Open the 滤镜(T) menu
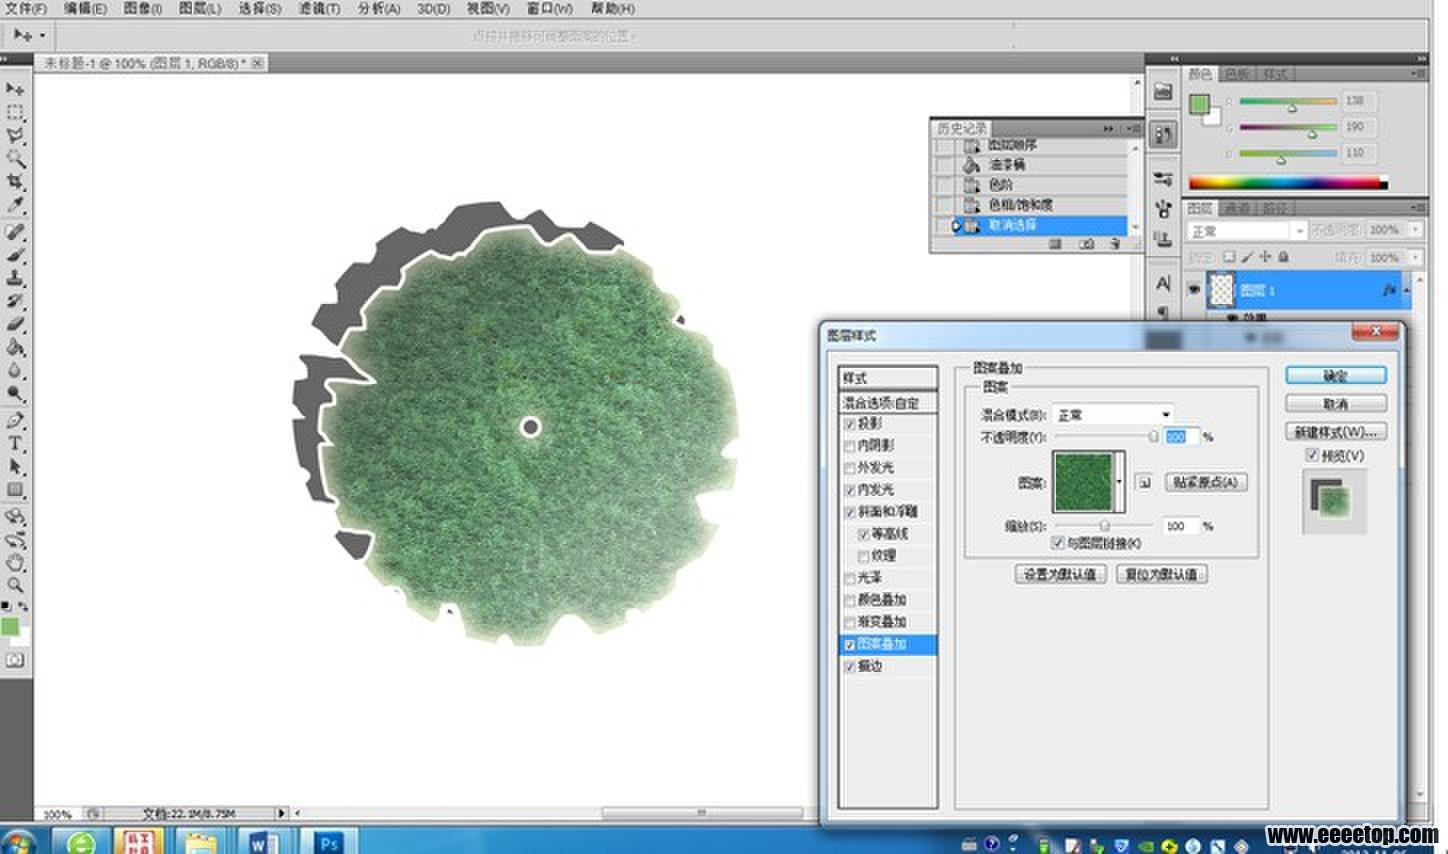This screenshot has width=1448, height=854. pos(319,9)
